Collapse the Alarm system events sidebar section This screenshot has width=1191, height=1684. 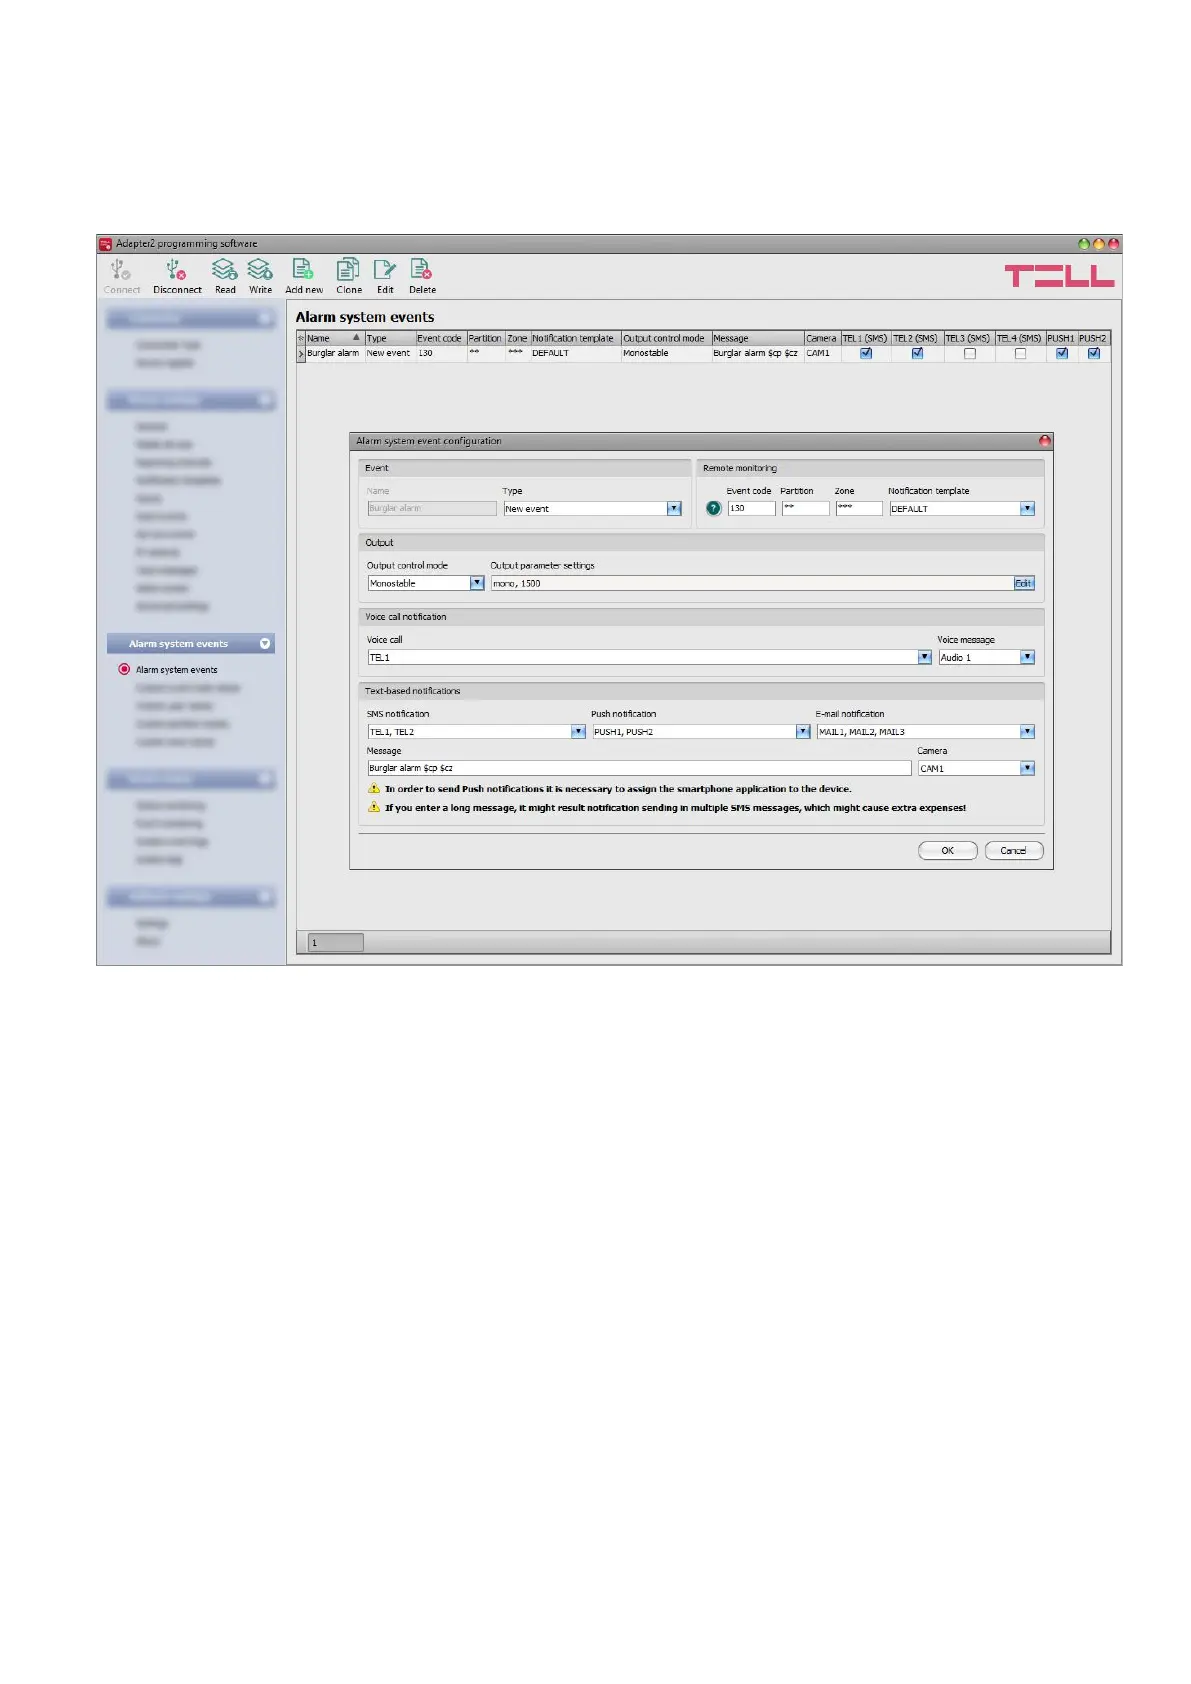(x=265, y=643)
